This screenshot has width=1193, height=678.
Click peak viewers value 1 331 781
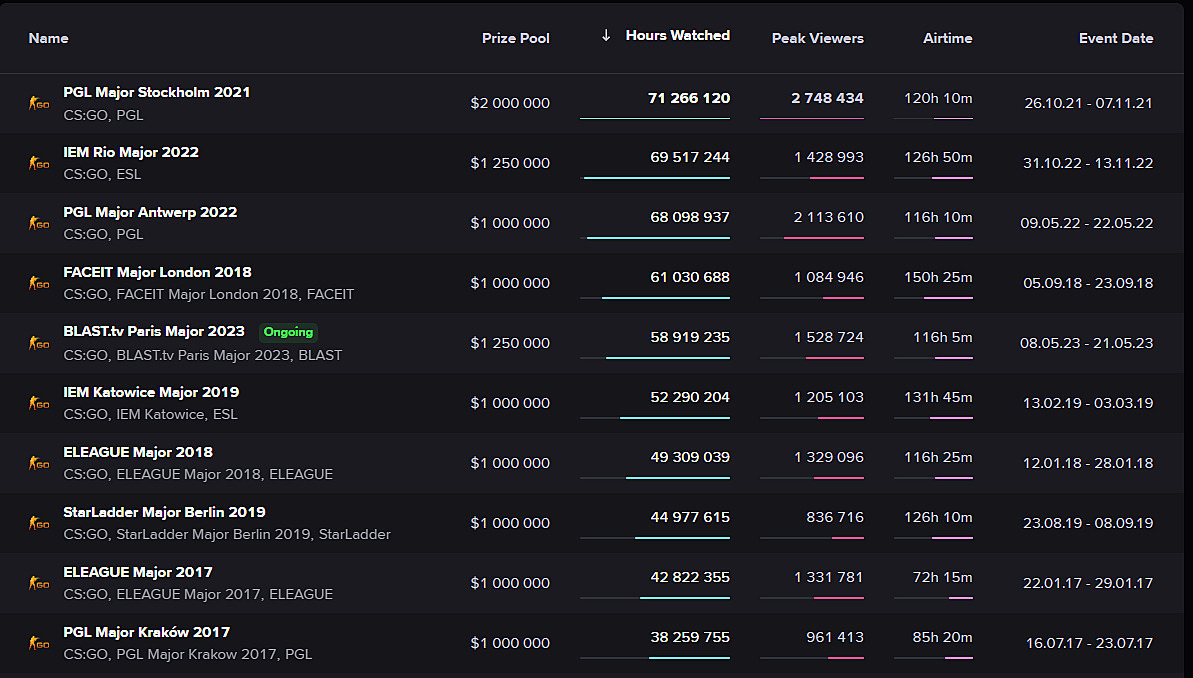pyautogui.click(x=829, y=578)
